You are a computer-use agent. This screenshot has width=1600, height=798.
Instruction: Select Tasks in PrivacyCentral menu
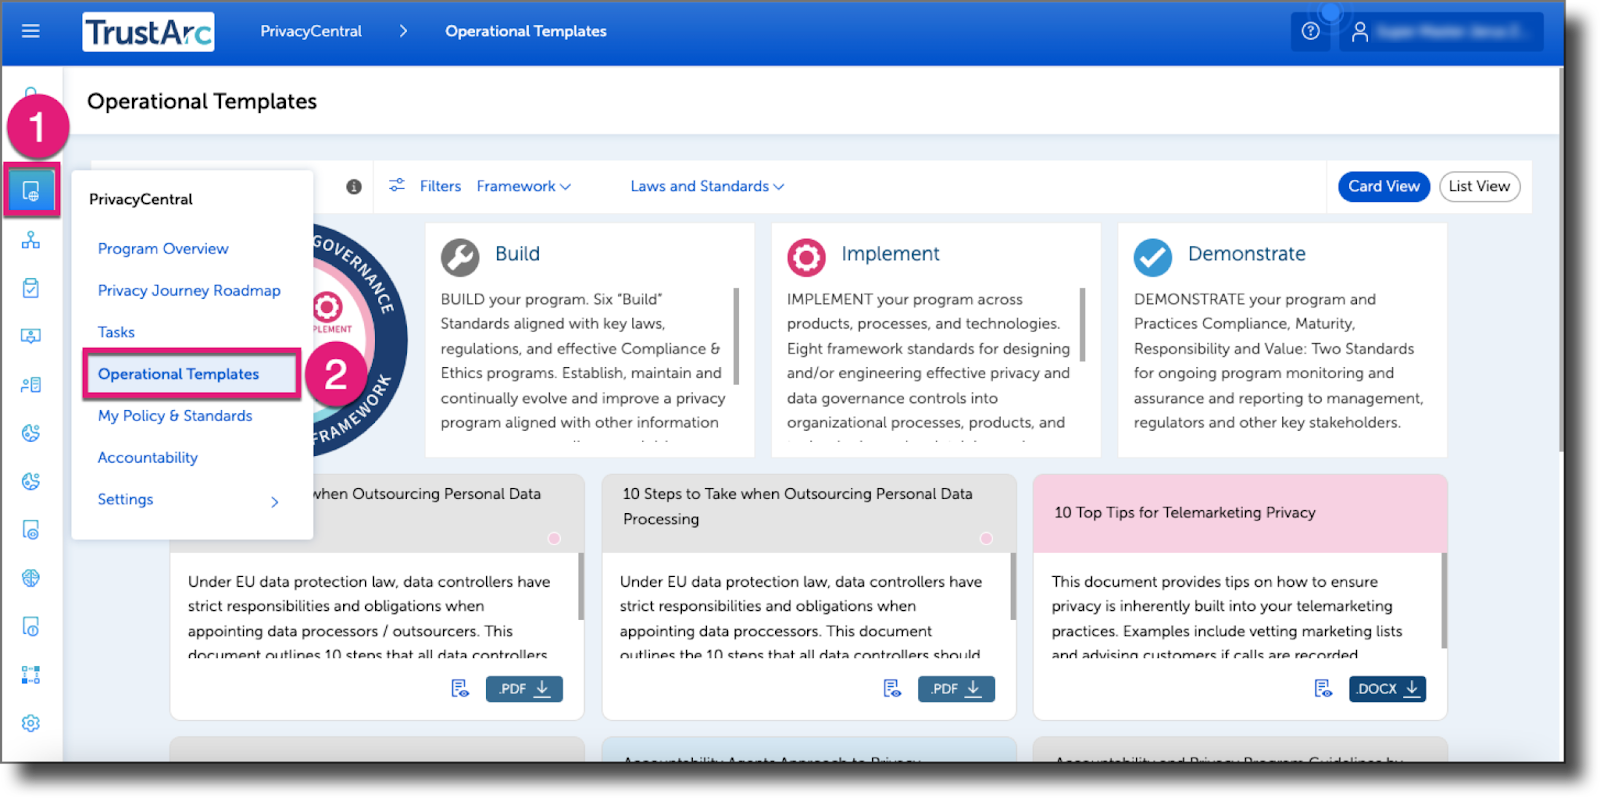pyautogui.click(x=116, y=332)
